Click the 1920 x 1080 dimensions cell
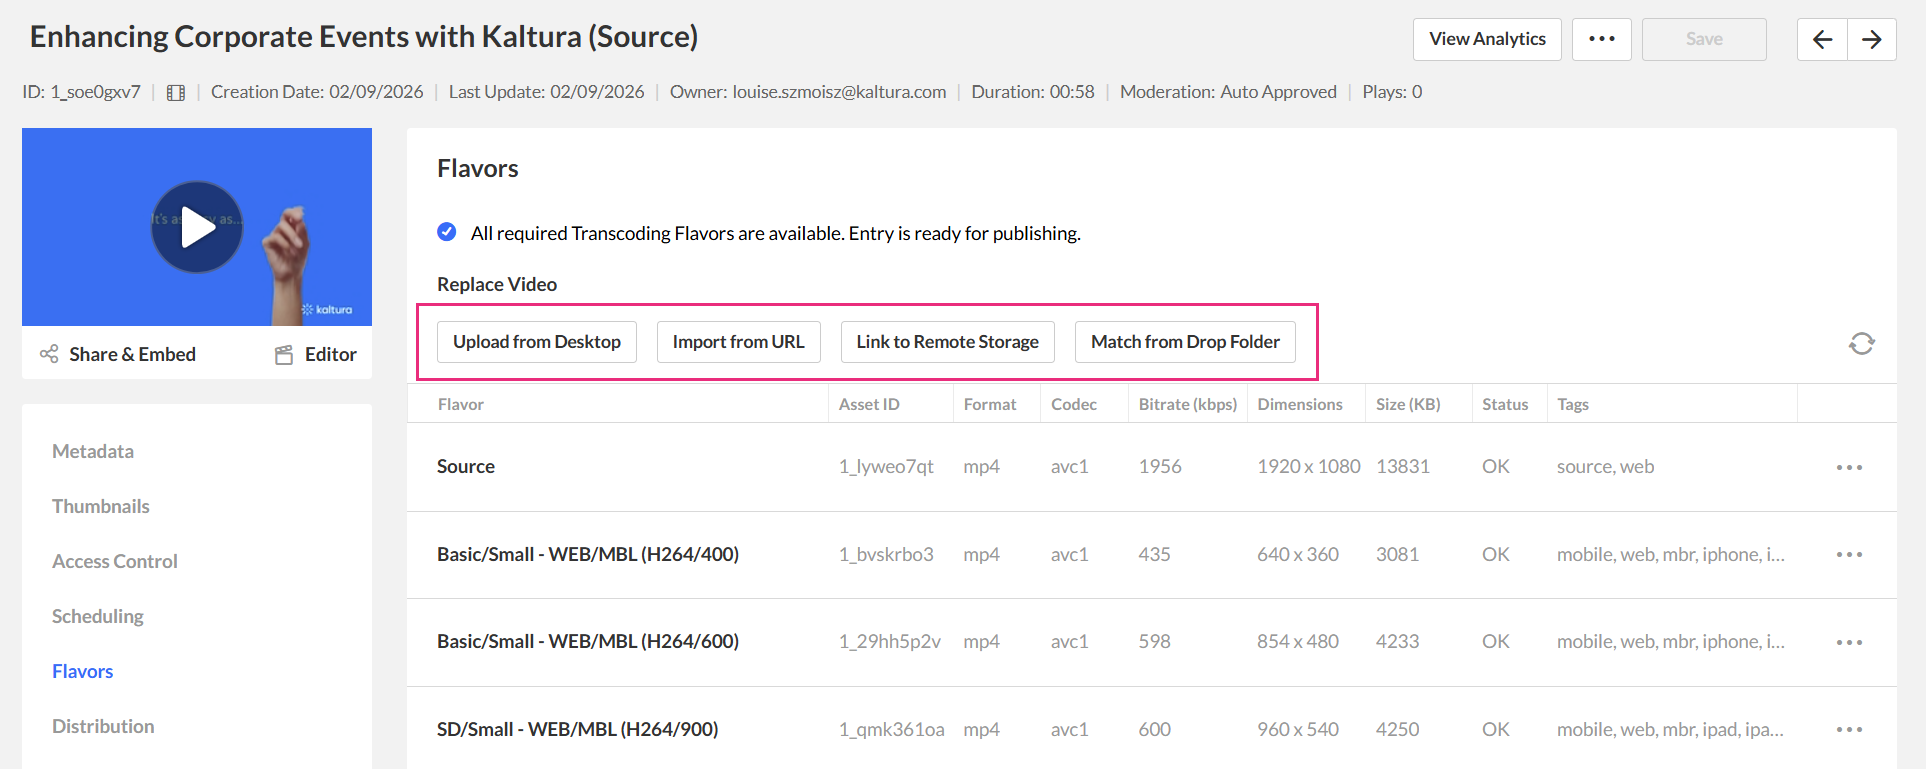Viewport: 1926px width, 769px height. tap(1309, 466)
